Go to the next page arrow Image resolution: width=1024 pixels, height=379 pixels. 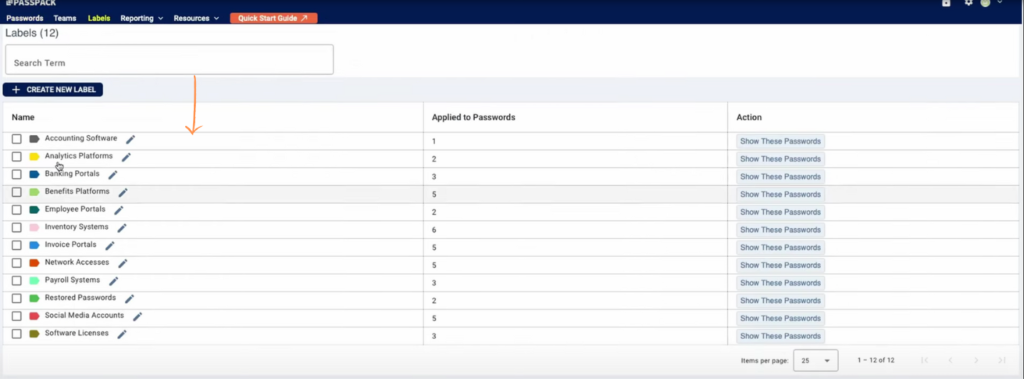(x=976, y=360)
